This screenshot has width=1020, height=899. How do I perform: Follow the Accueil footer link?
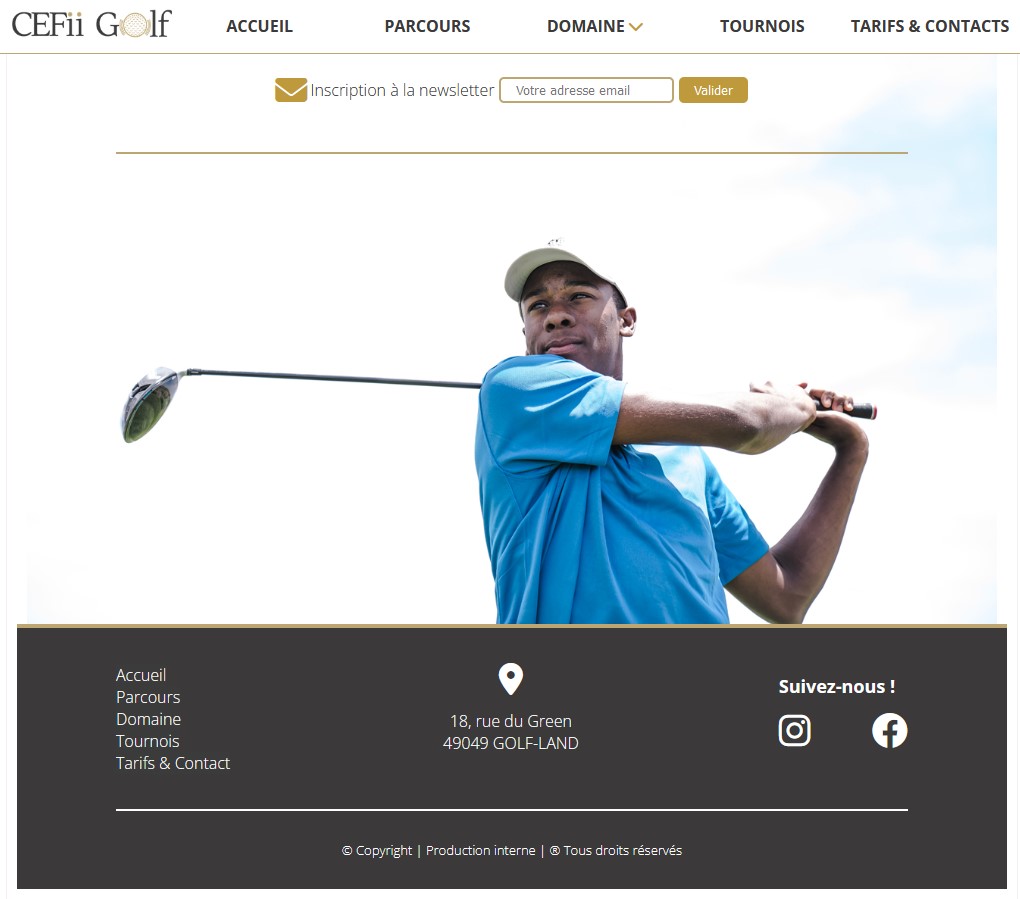[x=141, y=675]
